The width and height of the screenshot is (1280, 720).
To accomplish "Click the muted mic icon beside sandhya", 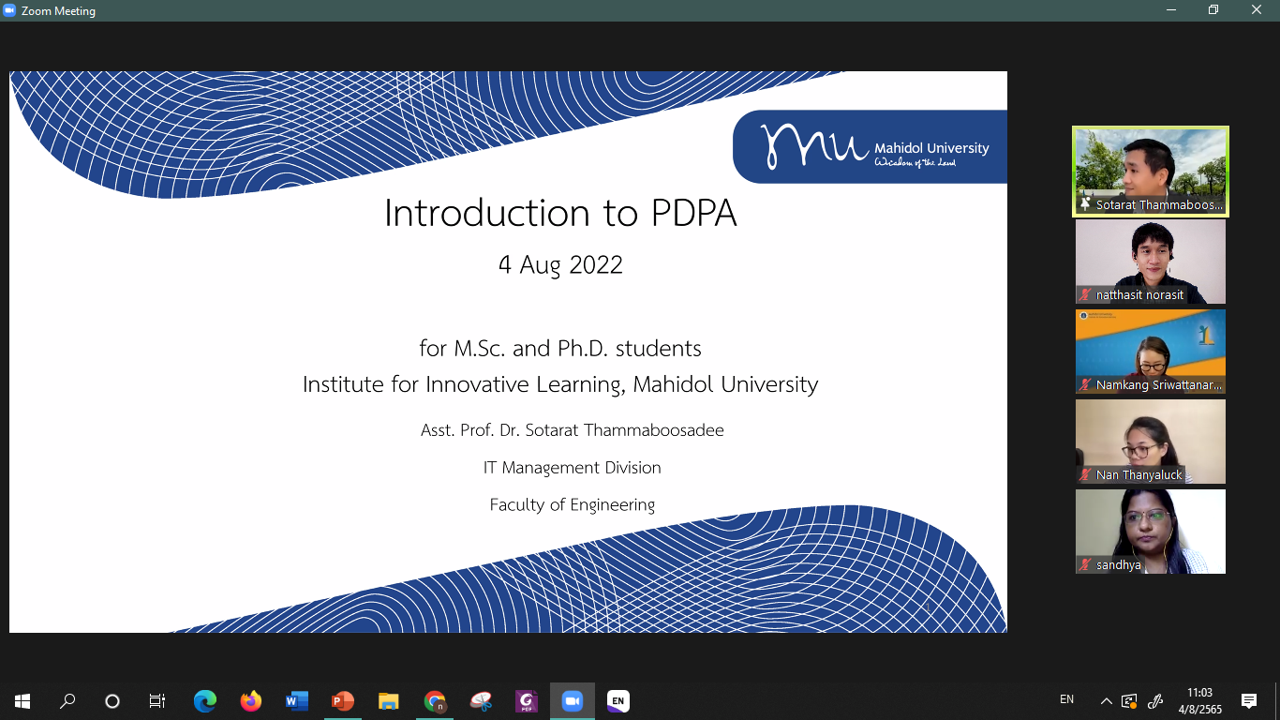I will [1085, 565].
